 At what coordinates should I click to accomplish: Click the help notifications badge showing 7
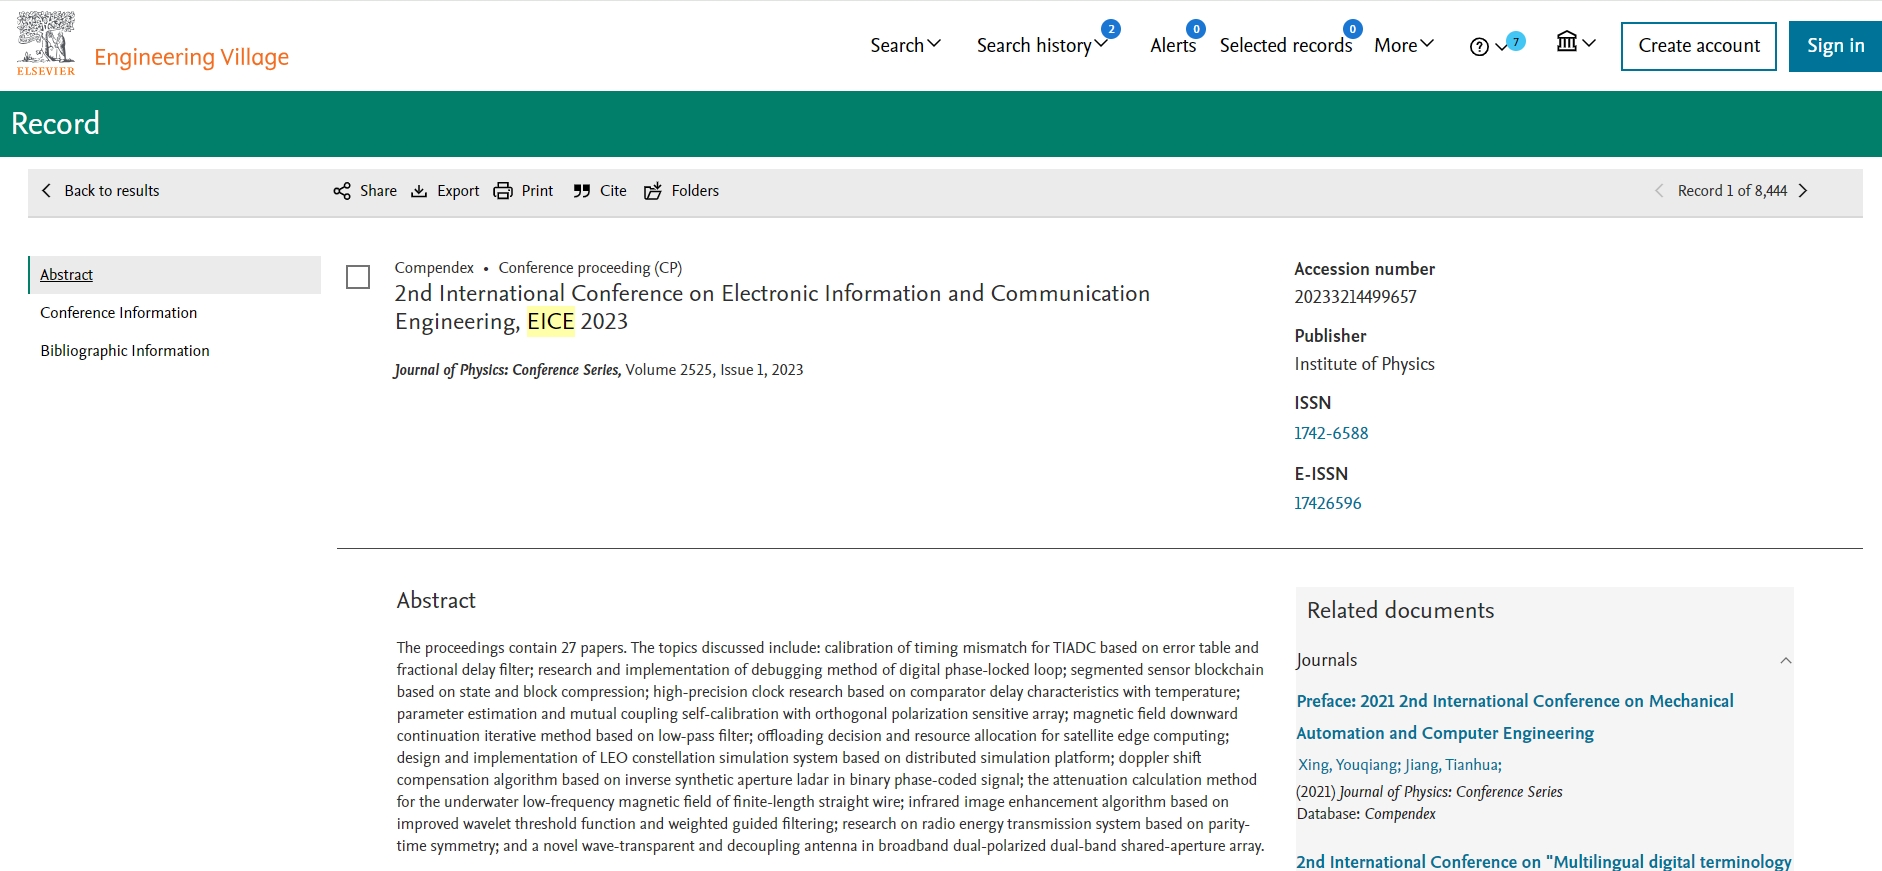[x=1516, y=41]
